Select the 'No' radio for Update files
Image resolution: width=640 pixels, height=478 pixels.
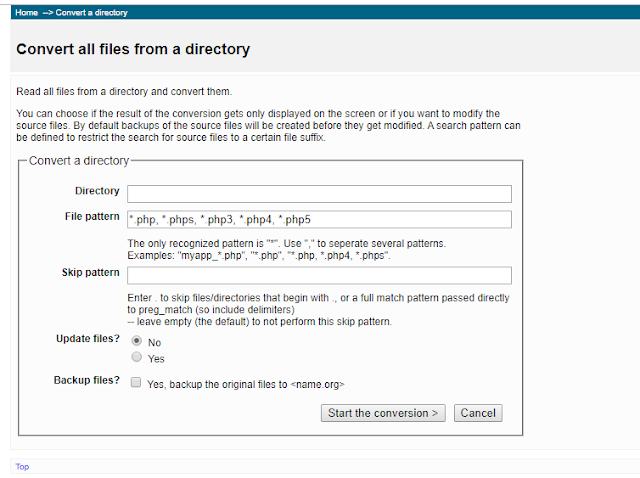point(137,340)
